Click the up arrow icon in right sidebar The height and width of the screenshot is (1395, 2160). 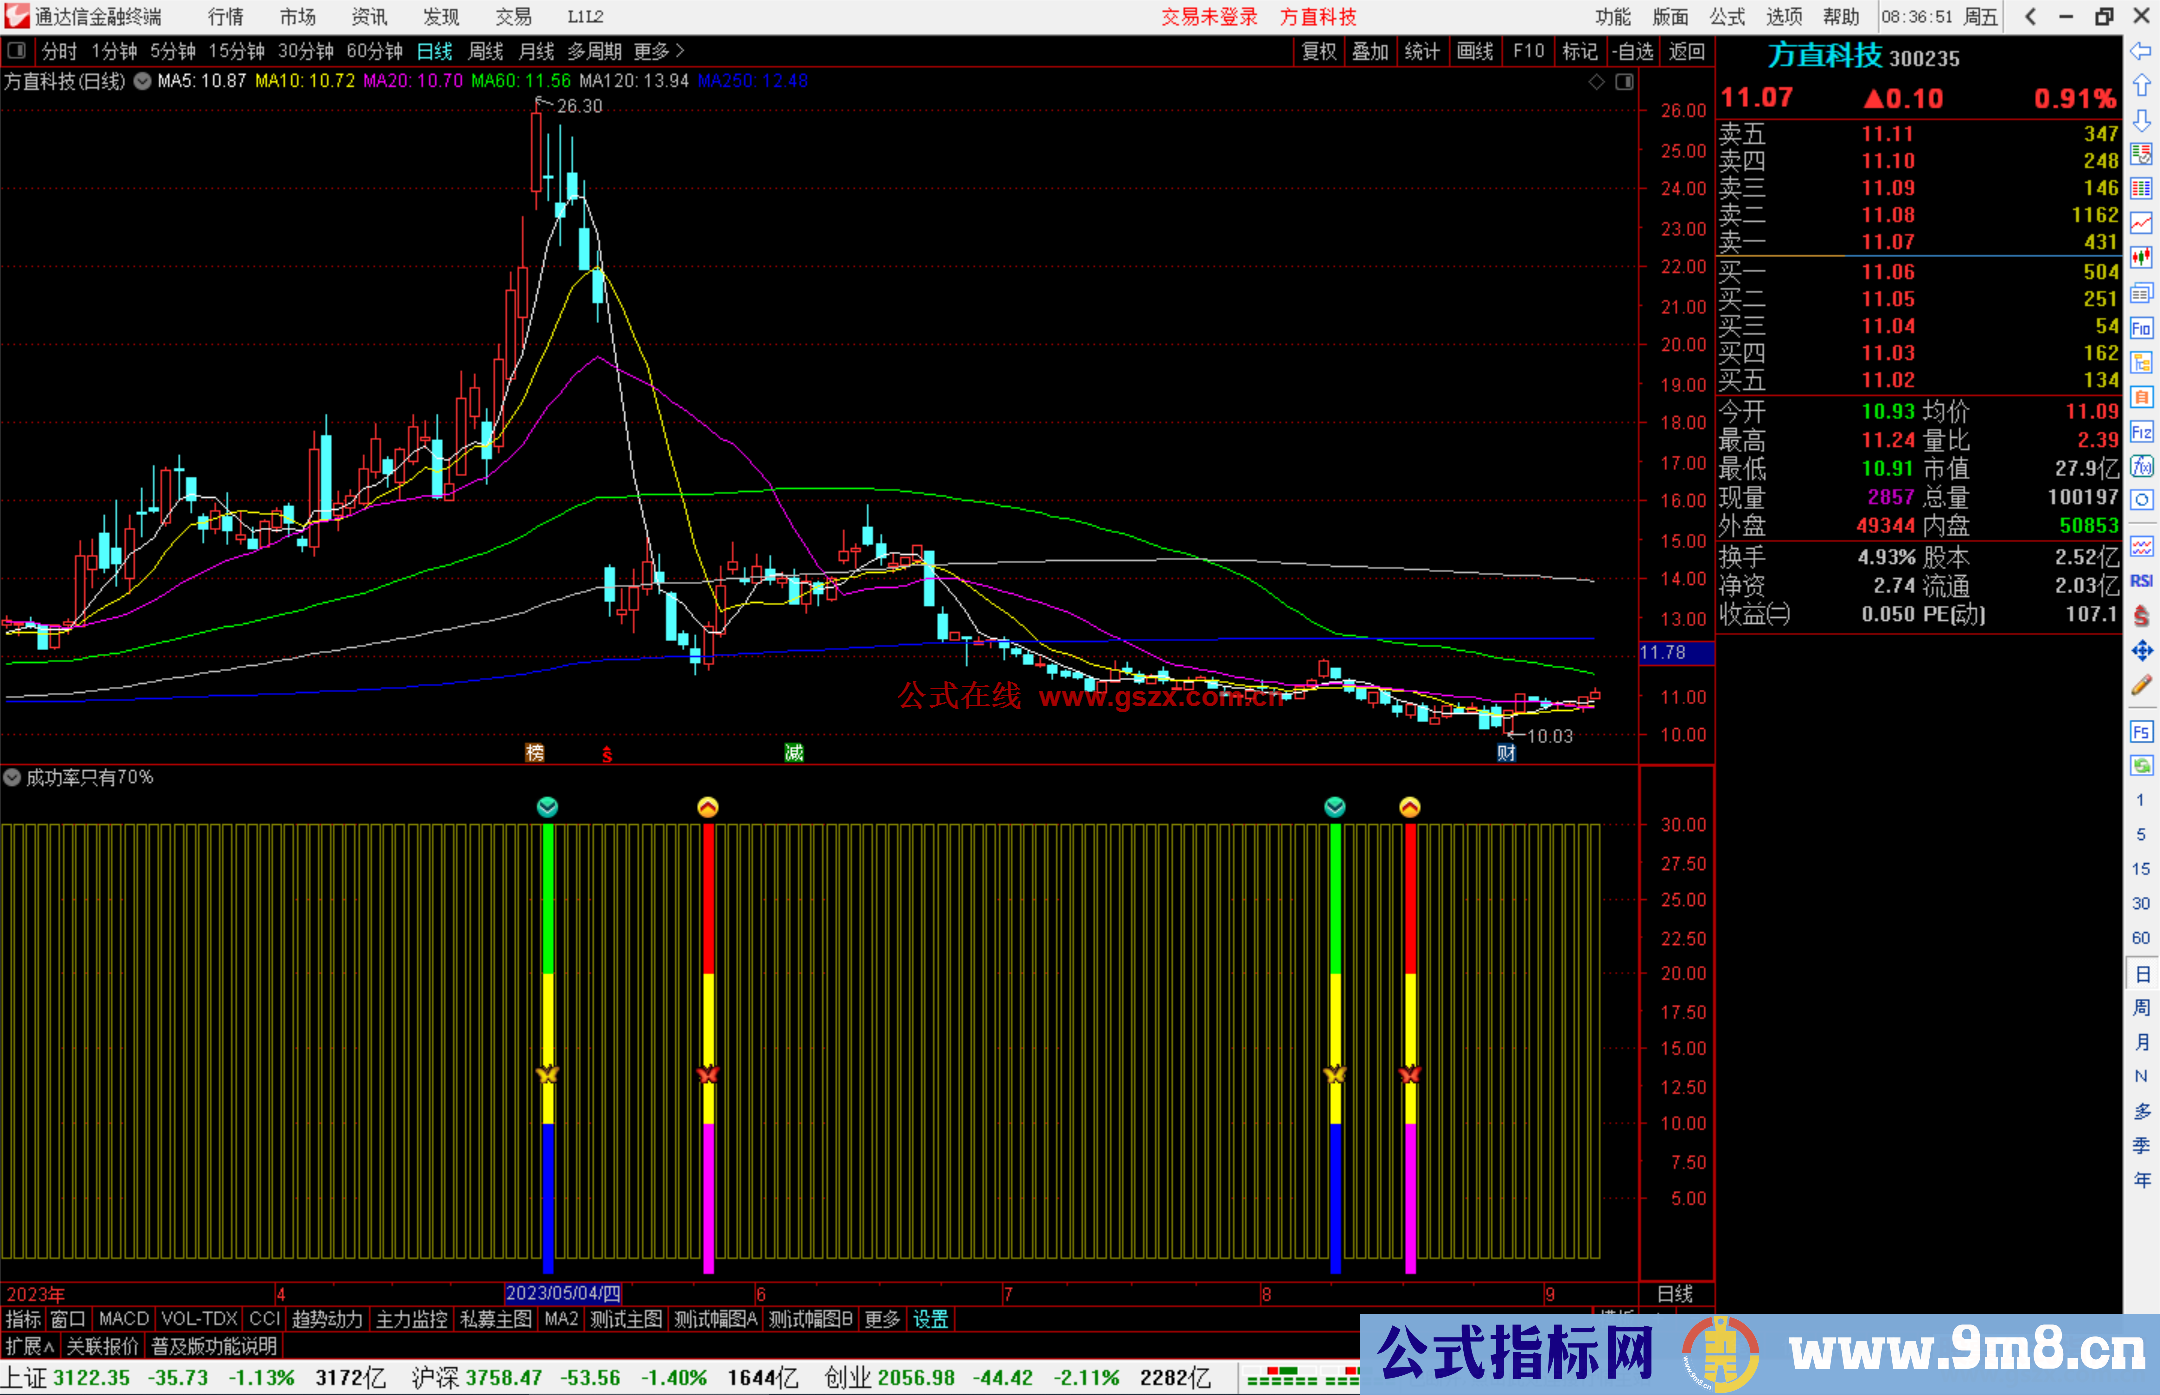[x=2140, y=85]
